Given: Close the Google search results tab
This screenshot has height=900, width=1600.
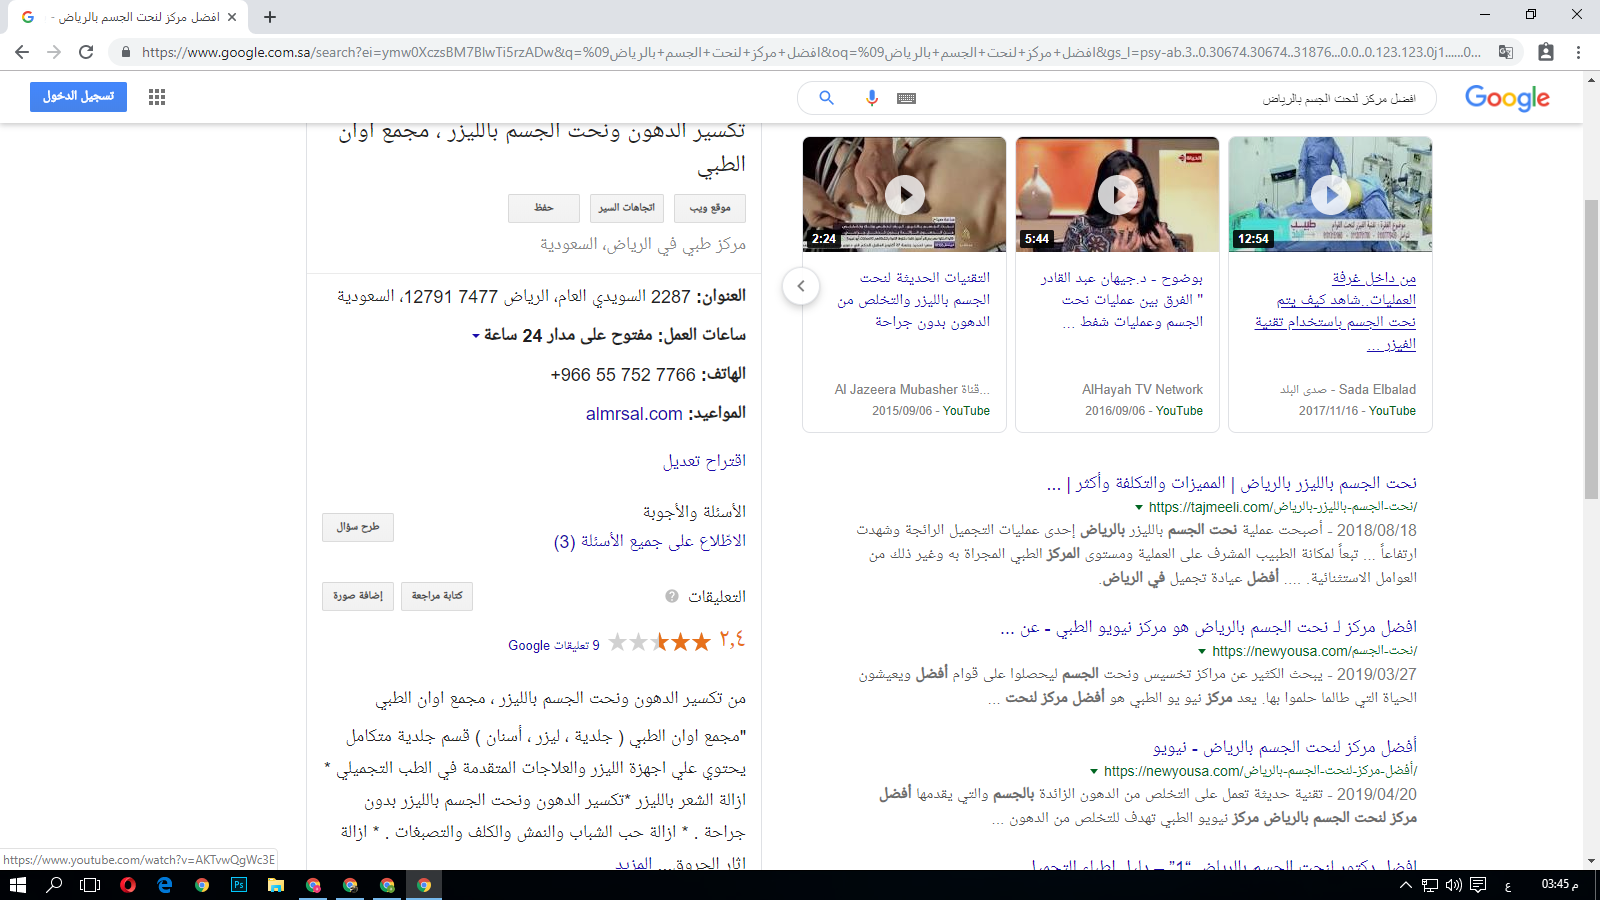Looking at the screenshot, I should (x=232, y=17).
